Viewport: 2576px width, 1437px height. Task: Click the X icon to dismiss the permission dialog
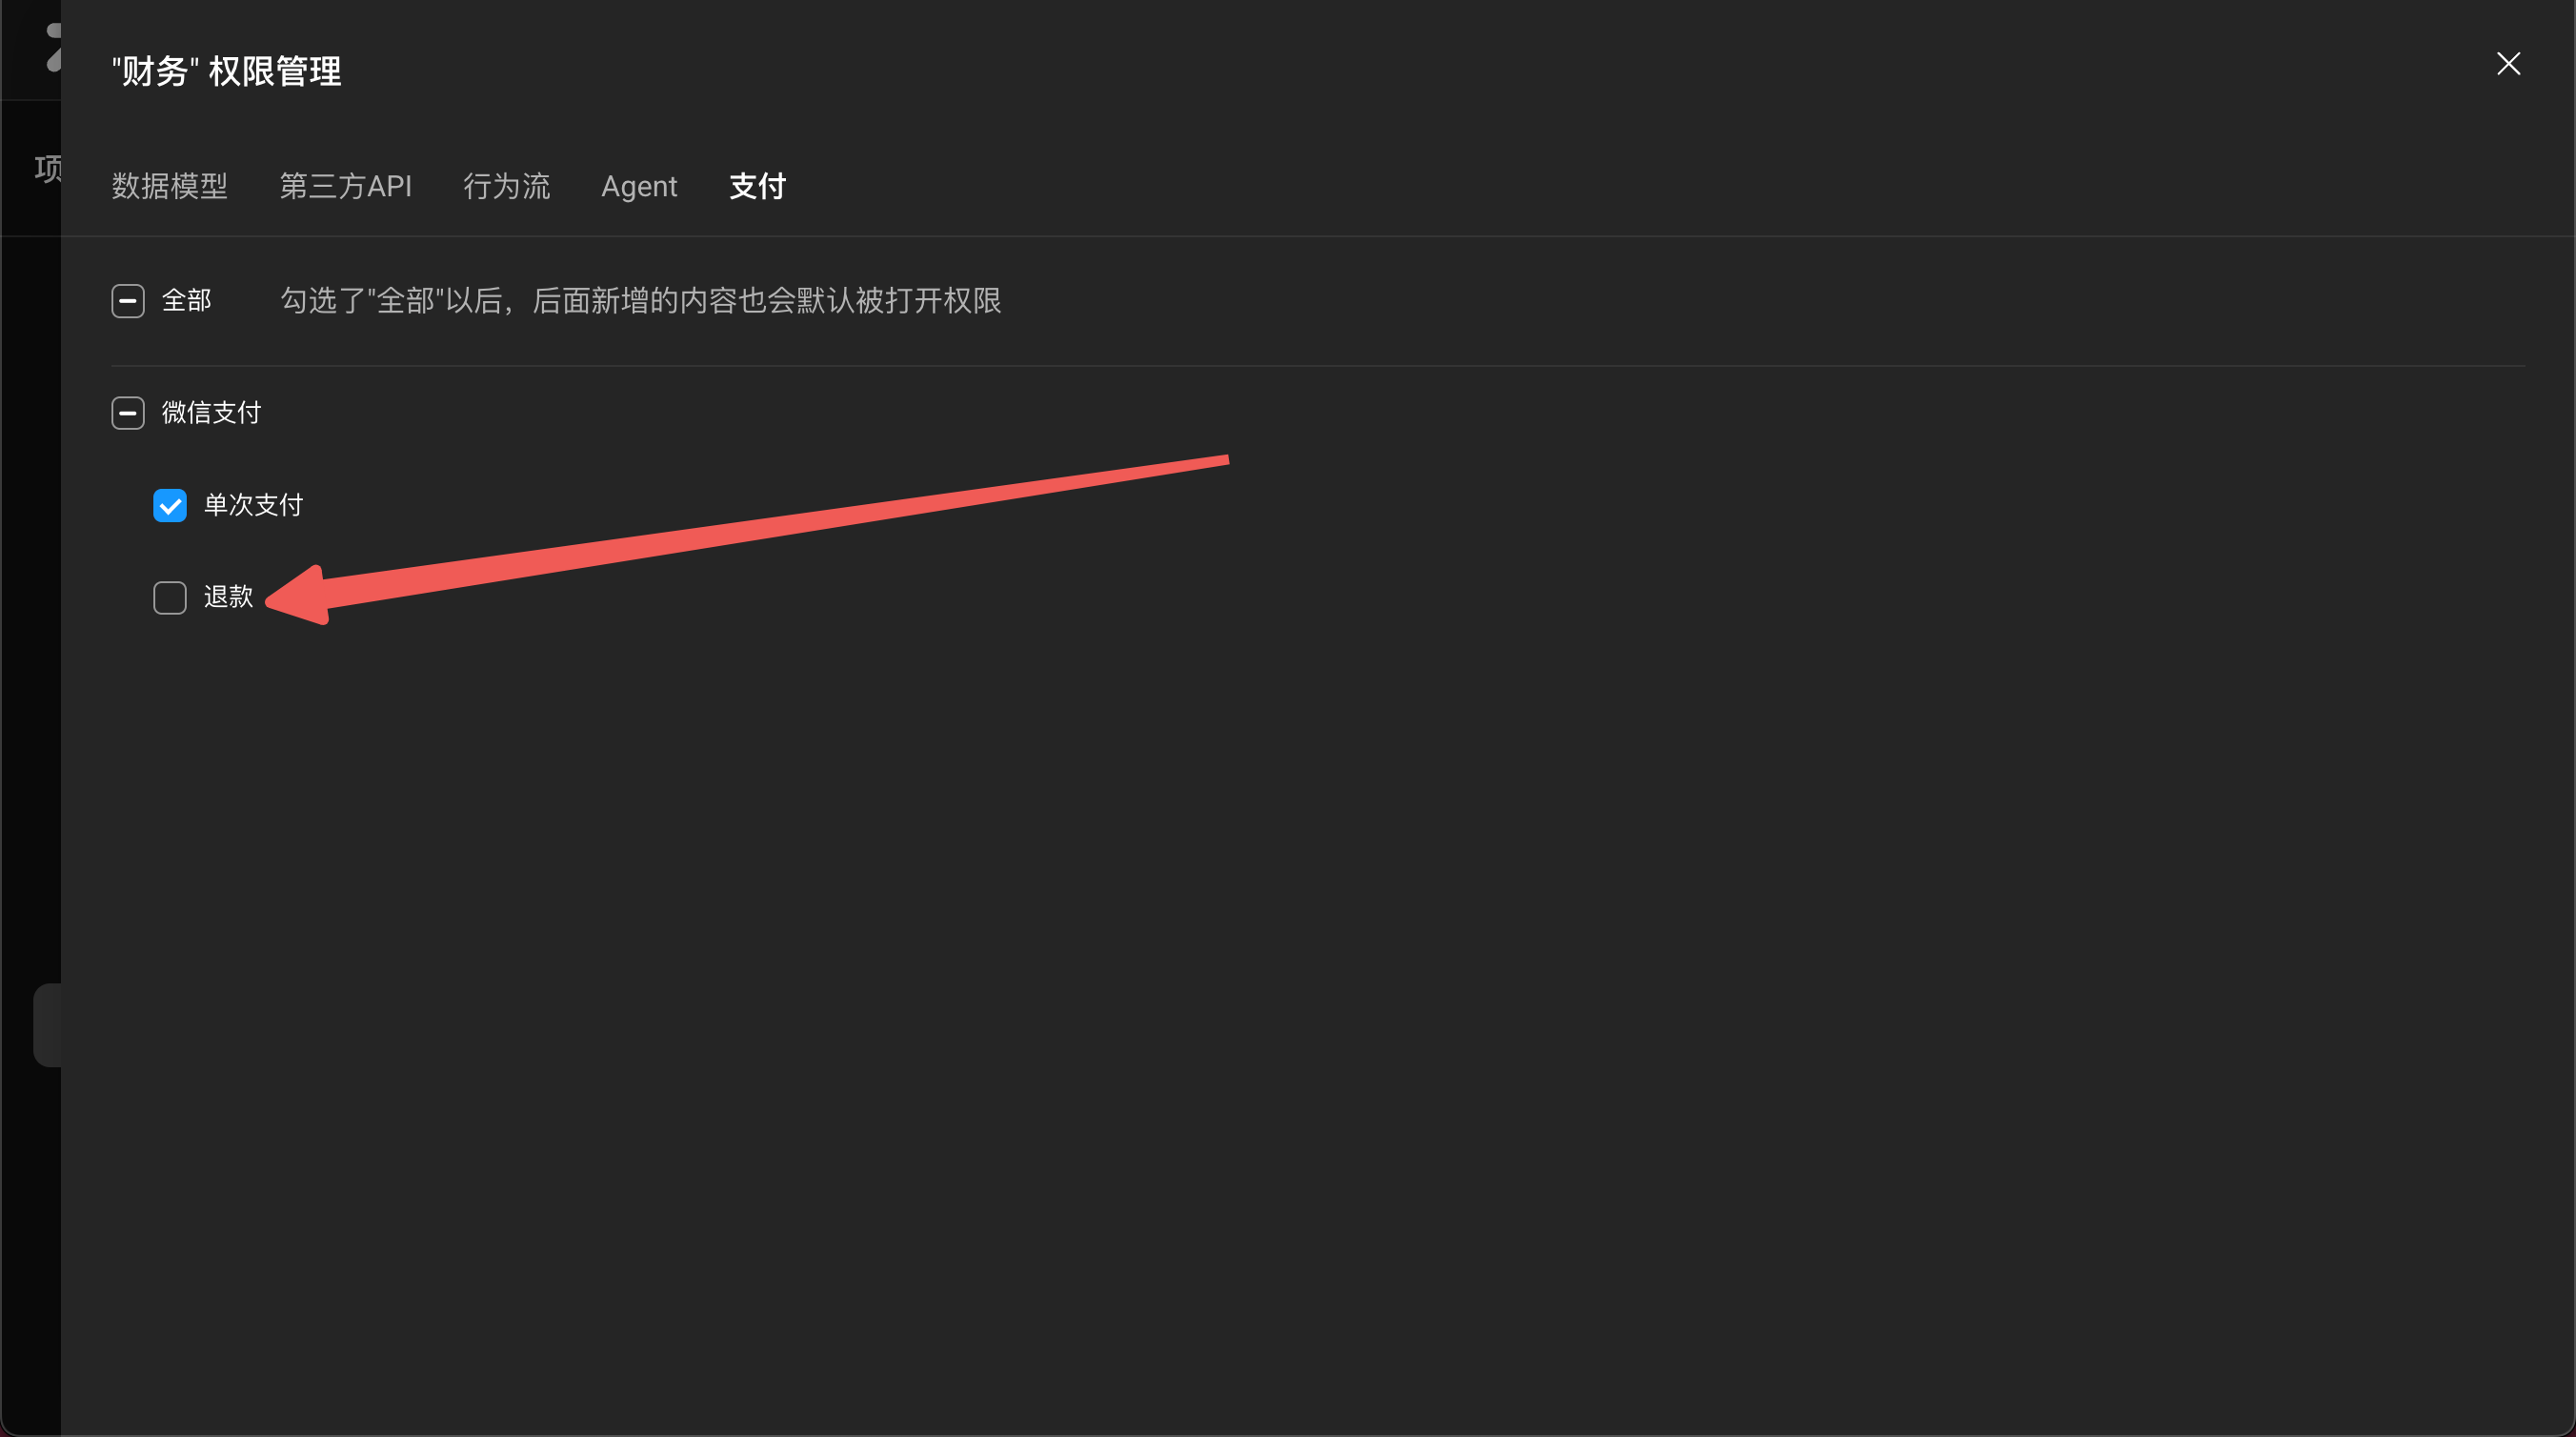tap(2509, 63)
